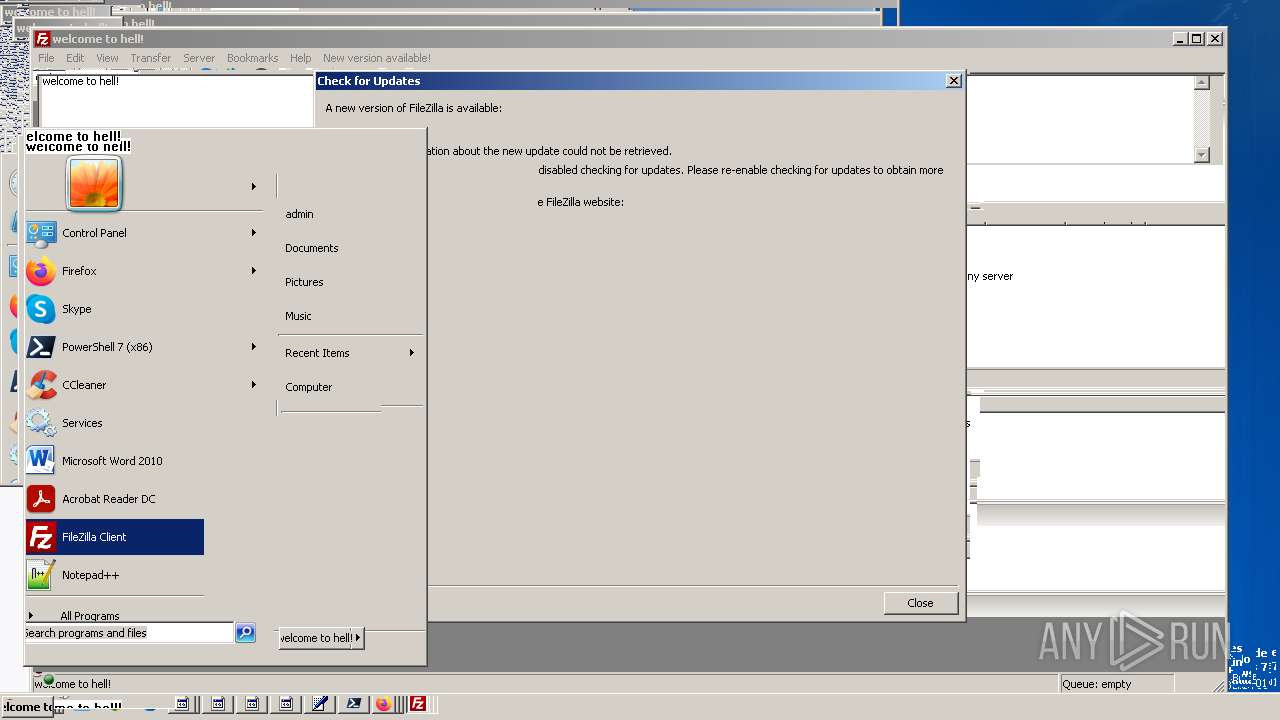Open the Help menu

[x=300, y=58]
